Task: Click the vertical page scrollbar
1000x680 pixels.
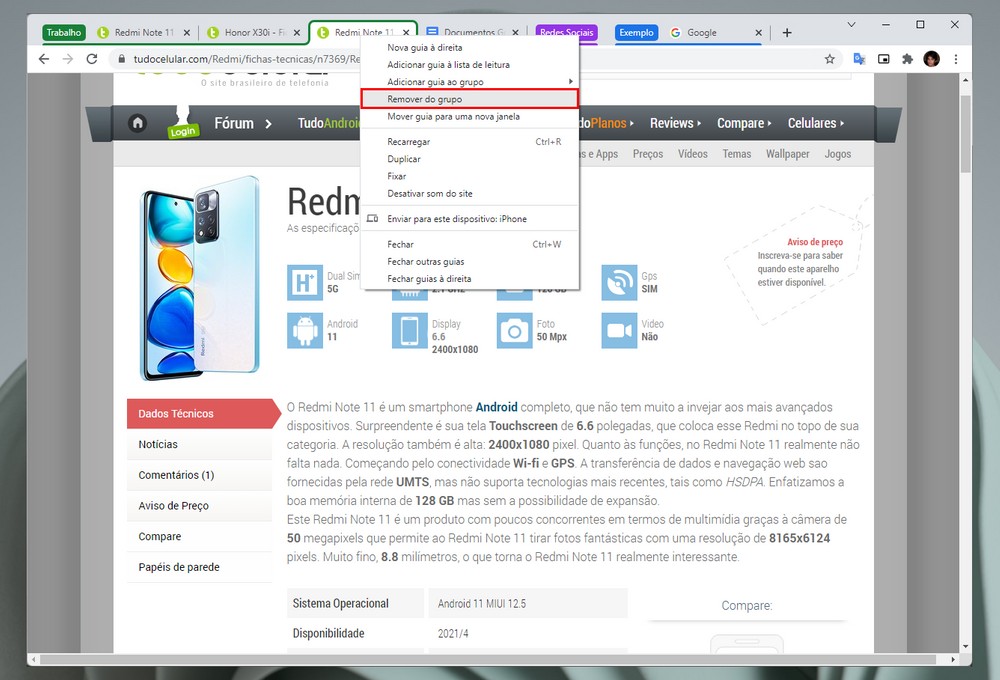Action: click(x=966, y=134)
